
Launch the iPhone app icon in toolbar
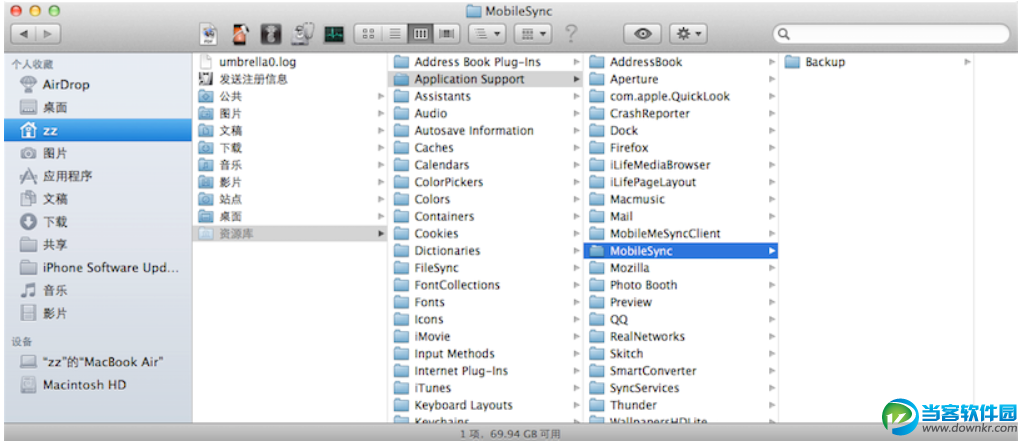pyautogui.click(x=240, y=34)
